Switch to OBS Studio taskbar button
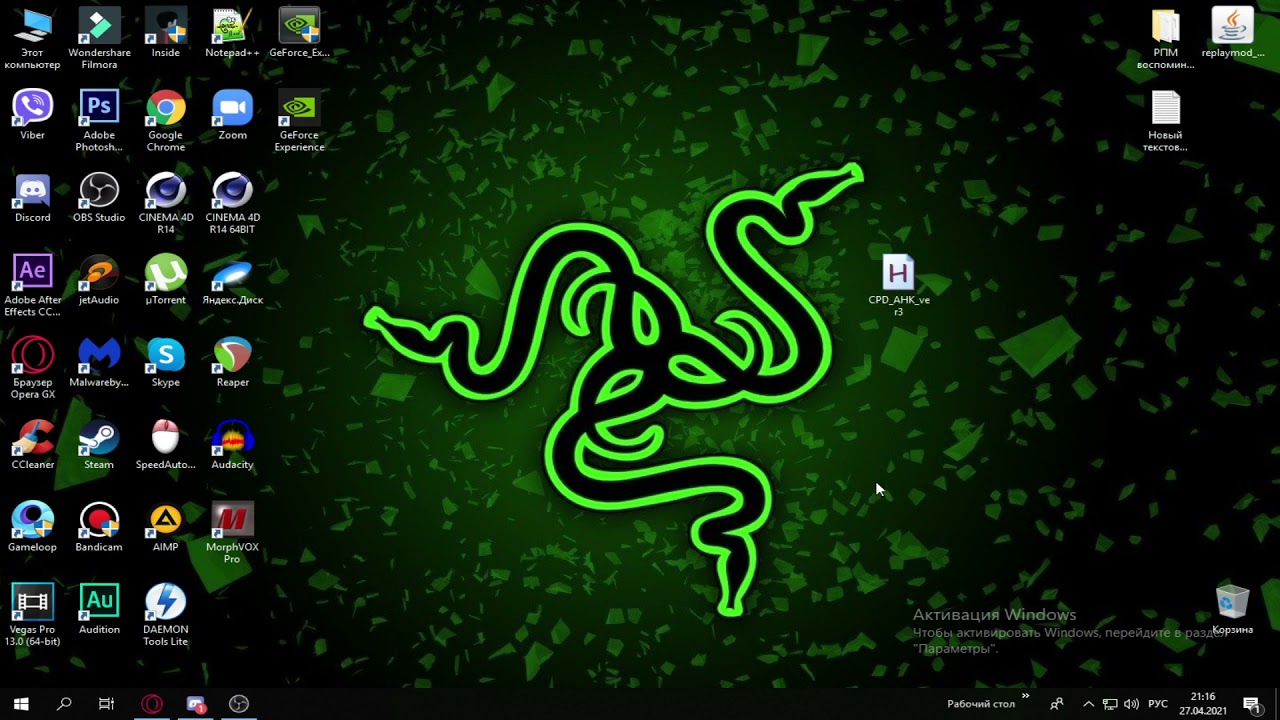Screen dimensions: 1280x720 [x=239, y=704]
